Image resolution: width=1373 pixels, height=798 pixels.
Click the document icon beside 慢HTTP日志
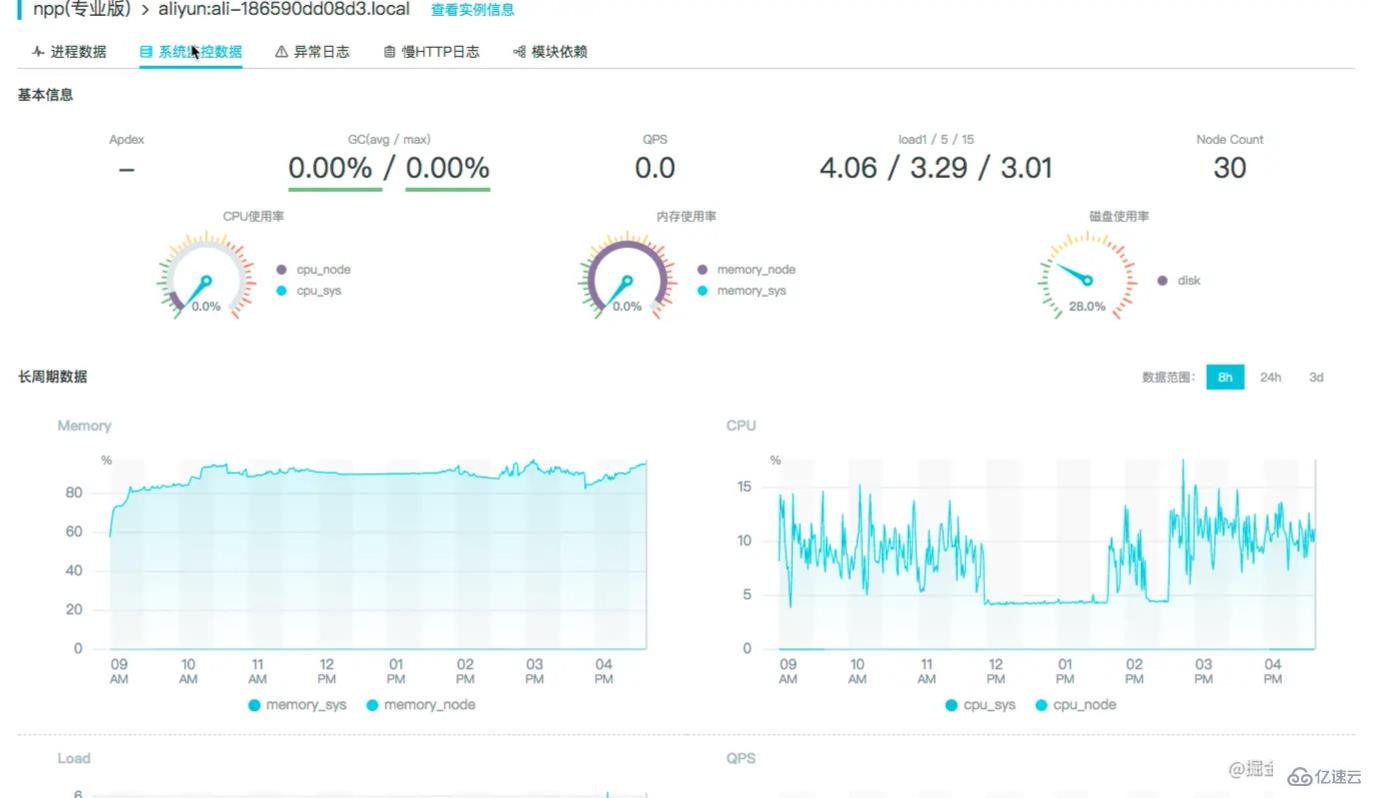(390, 52)
